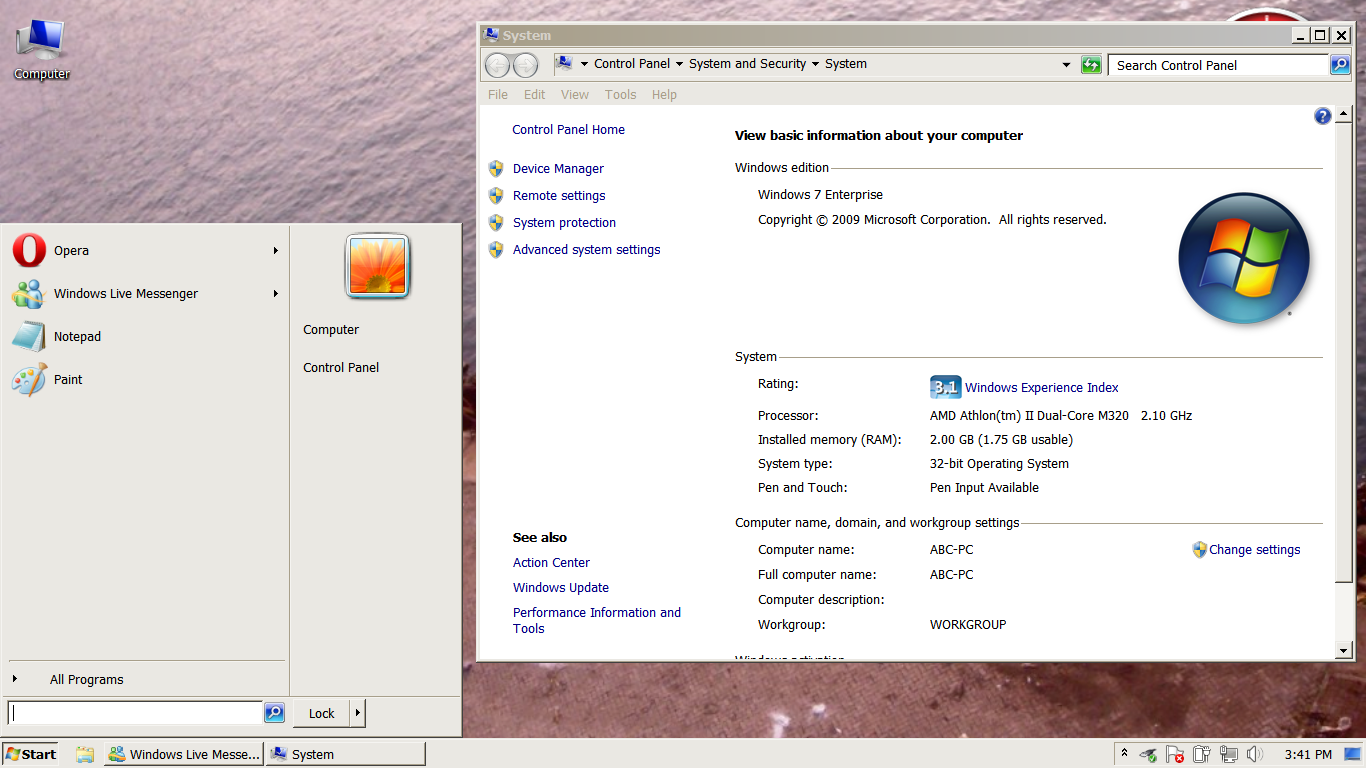Select the System taskbar button

[x=346, y=754]
